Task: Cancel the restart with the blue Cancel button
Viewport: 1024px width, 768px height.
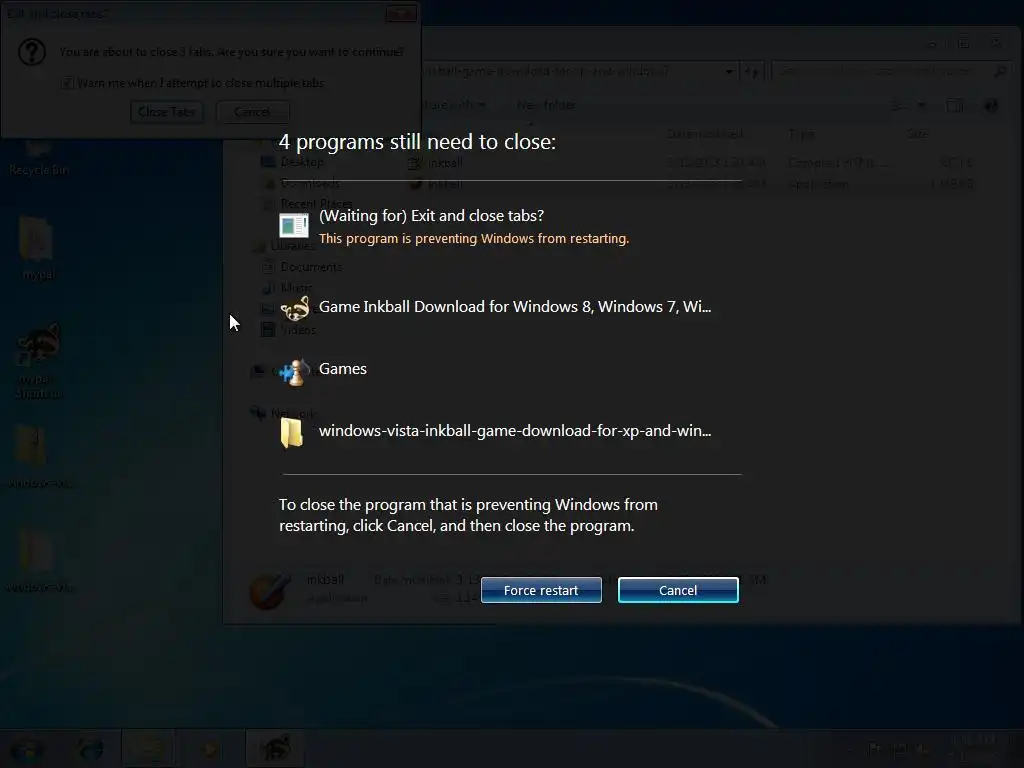Action: click(x=678, y=590)
